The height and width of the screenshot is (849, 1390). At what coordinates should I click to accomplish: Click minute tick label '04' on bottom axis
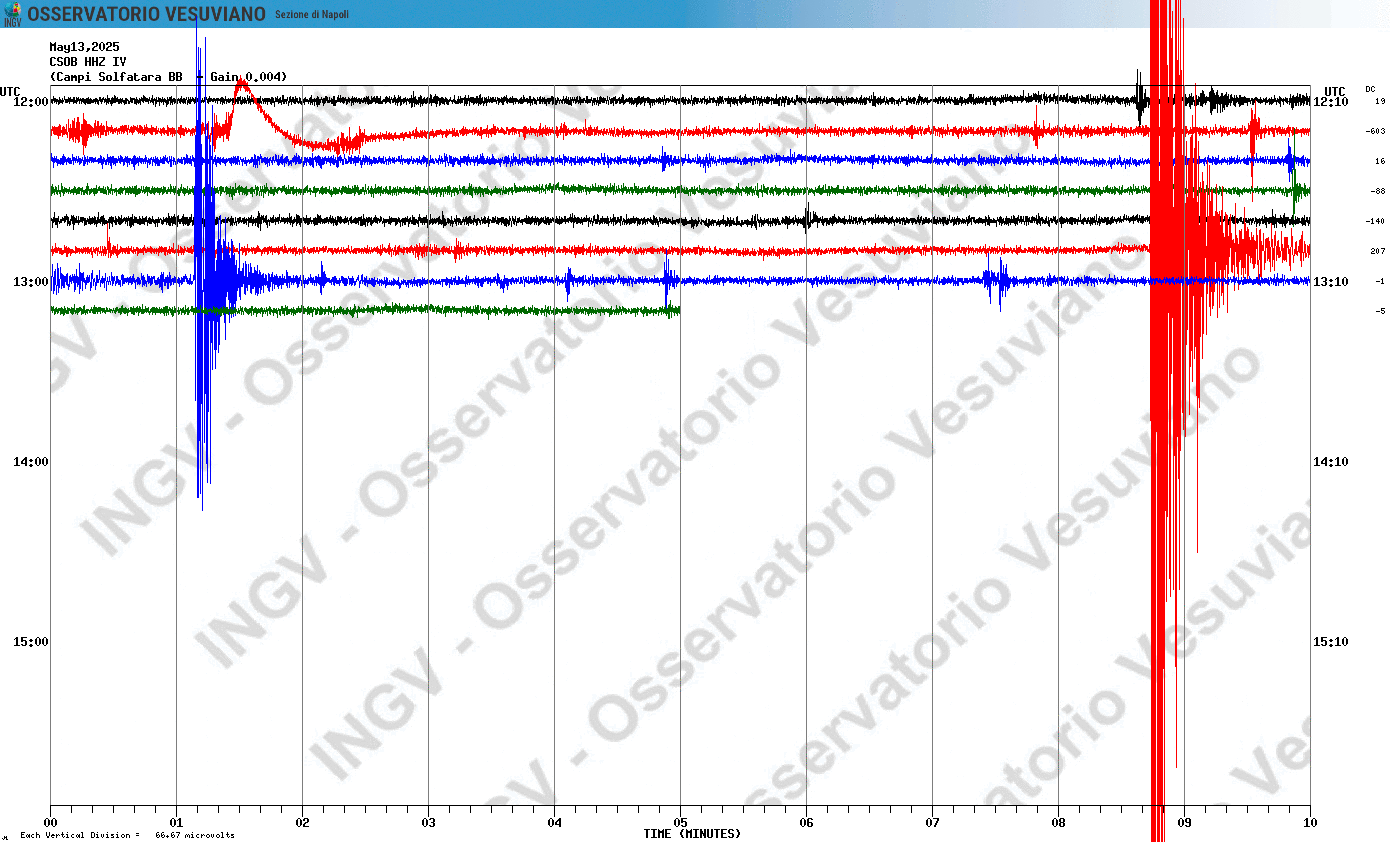555,823
